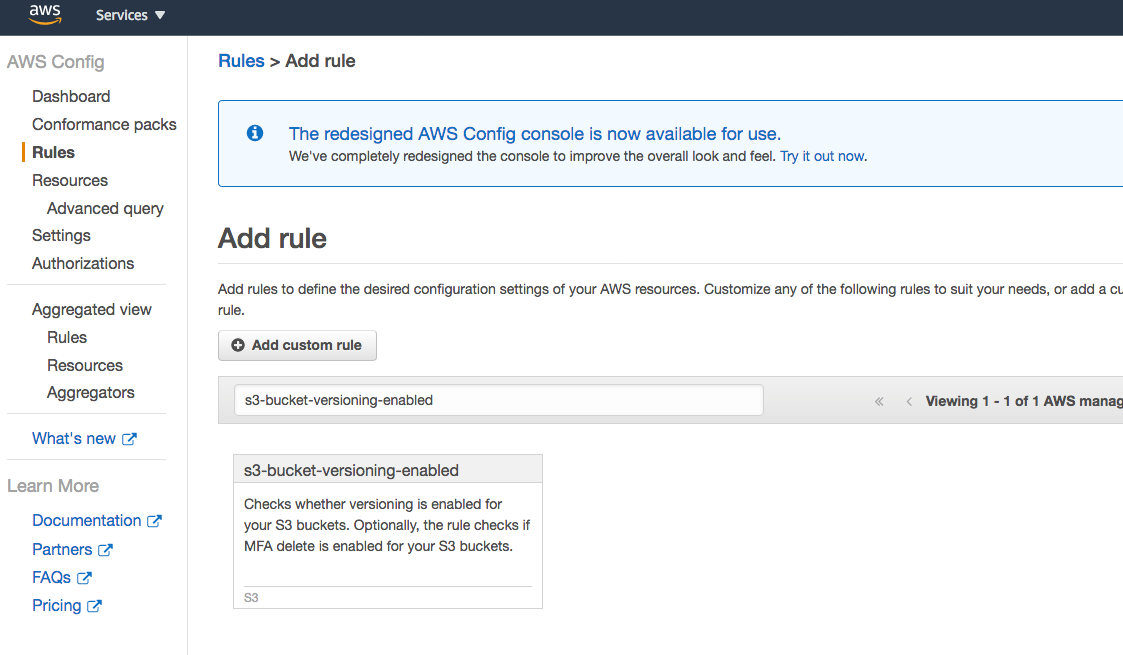
Task: Open Advanced query in the sidebar
Action: click(x=105, y=208)
